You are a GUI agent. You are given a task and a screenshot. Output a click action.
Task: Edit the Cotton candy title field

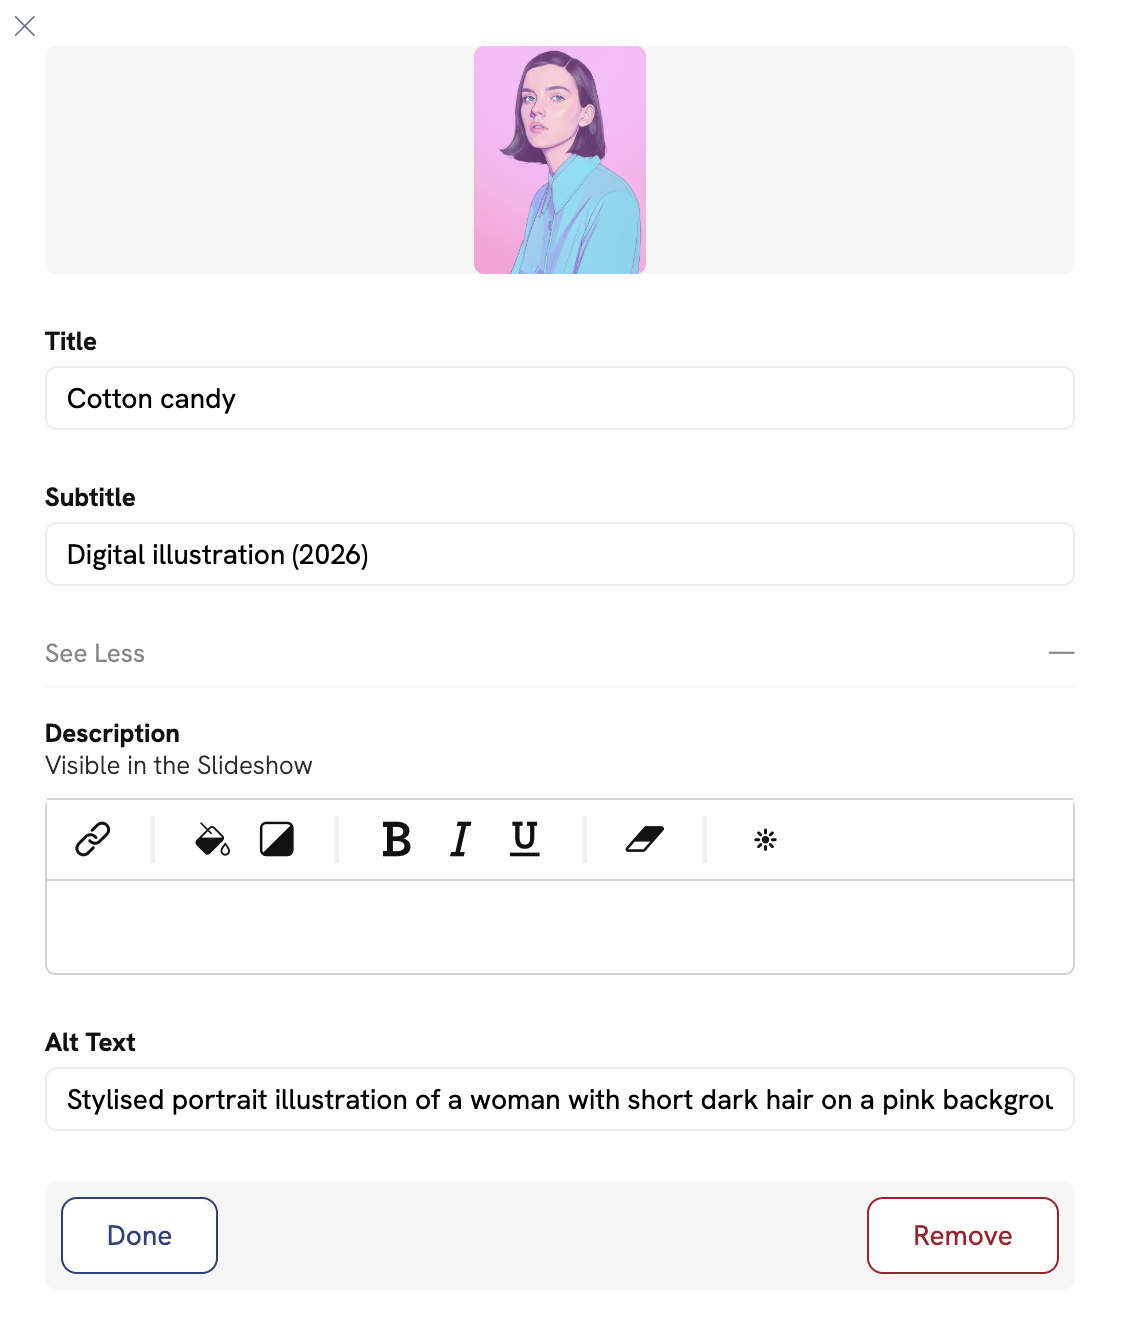pyautogui.click(x=559, y=398)
